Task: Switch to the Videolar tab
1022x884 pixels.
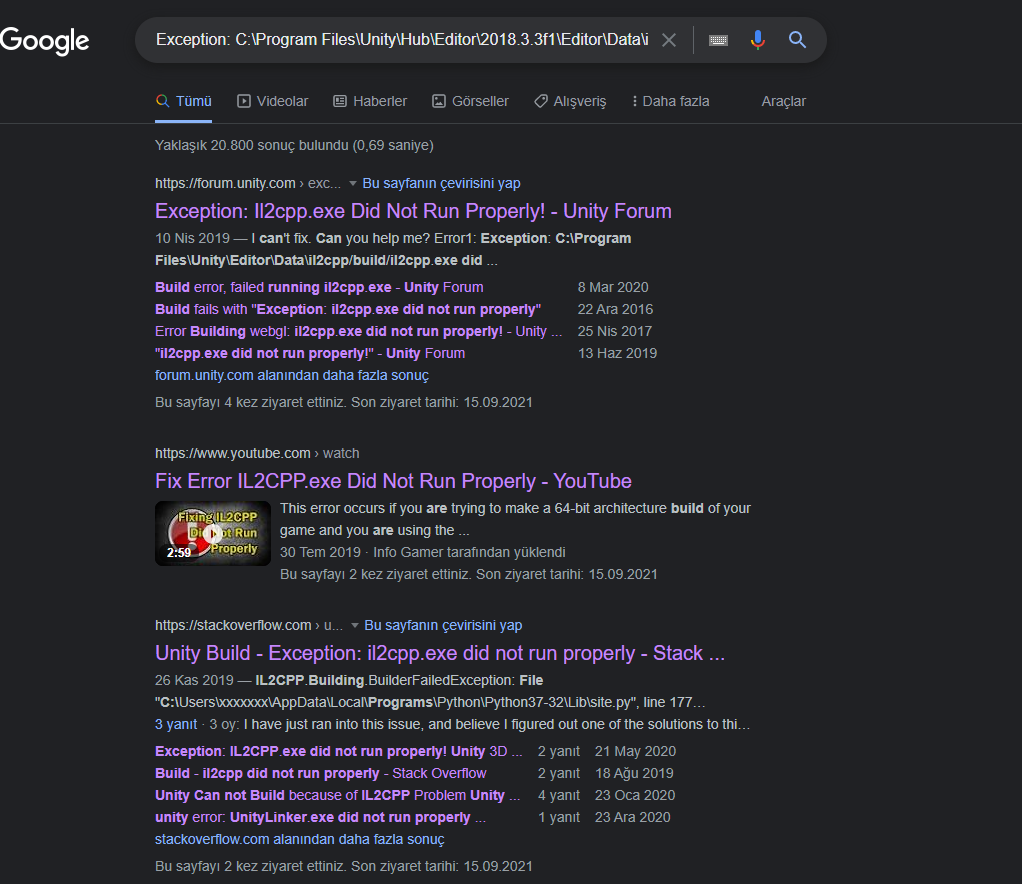Action: point(272,101)
